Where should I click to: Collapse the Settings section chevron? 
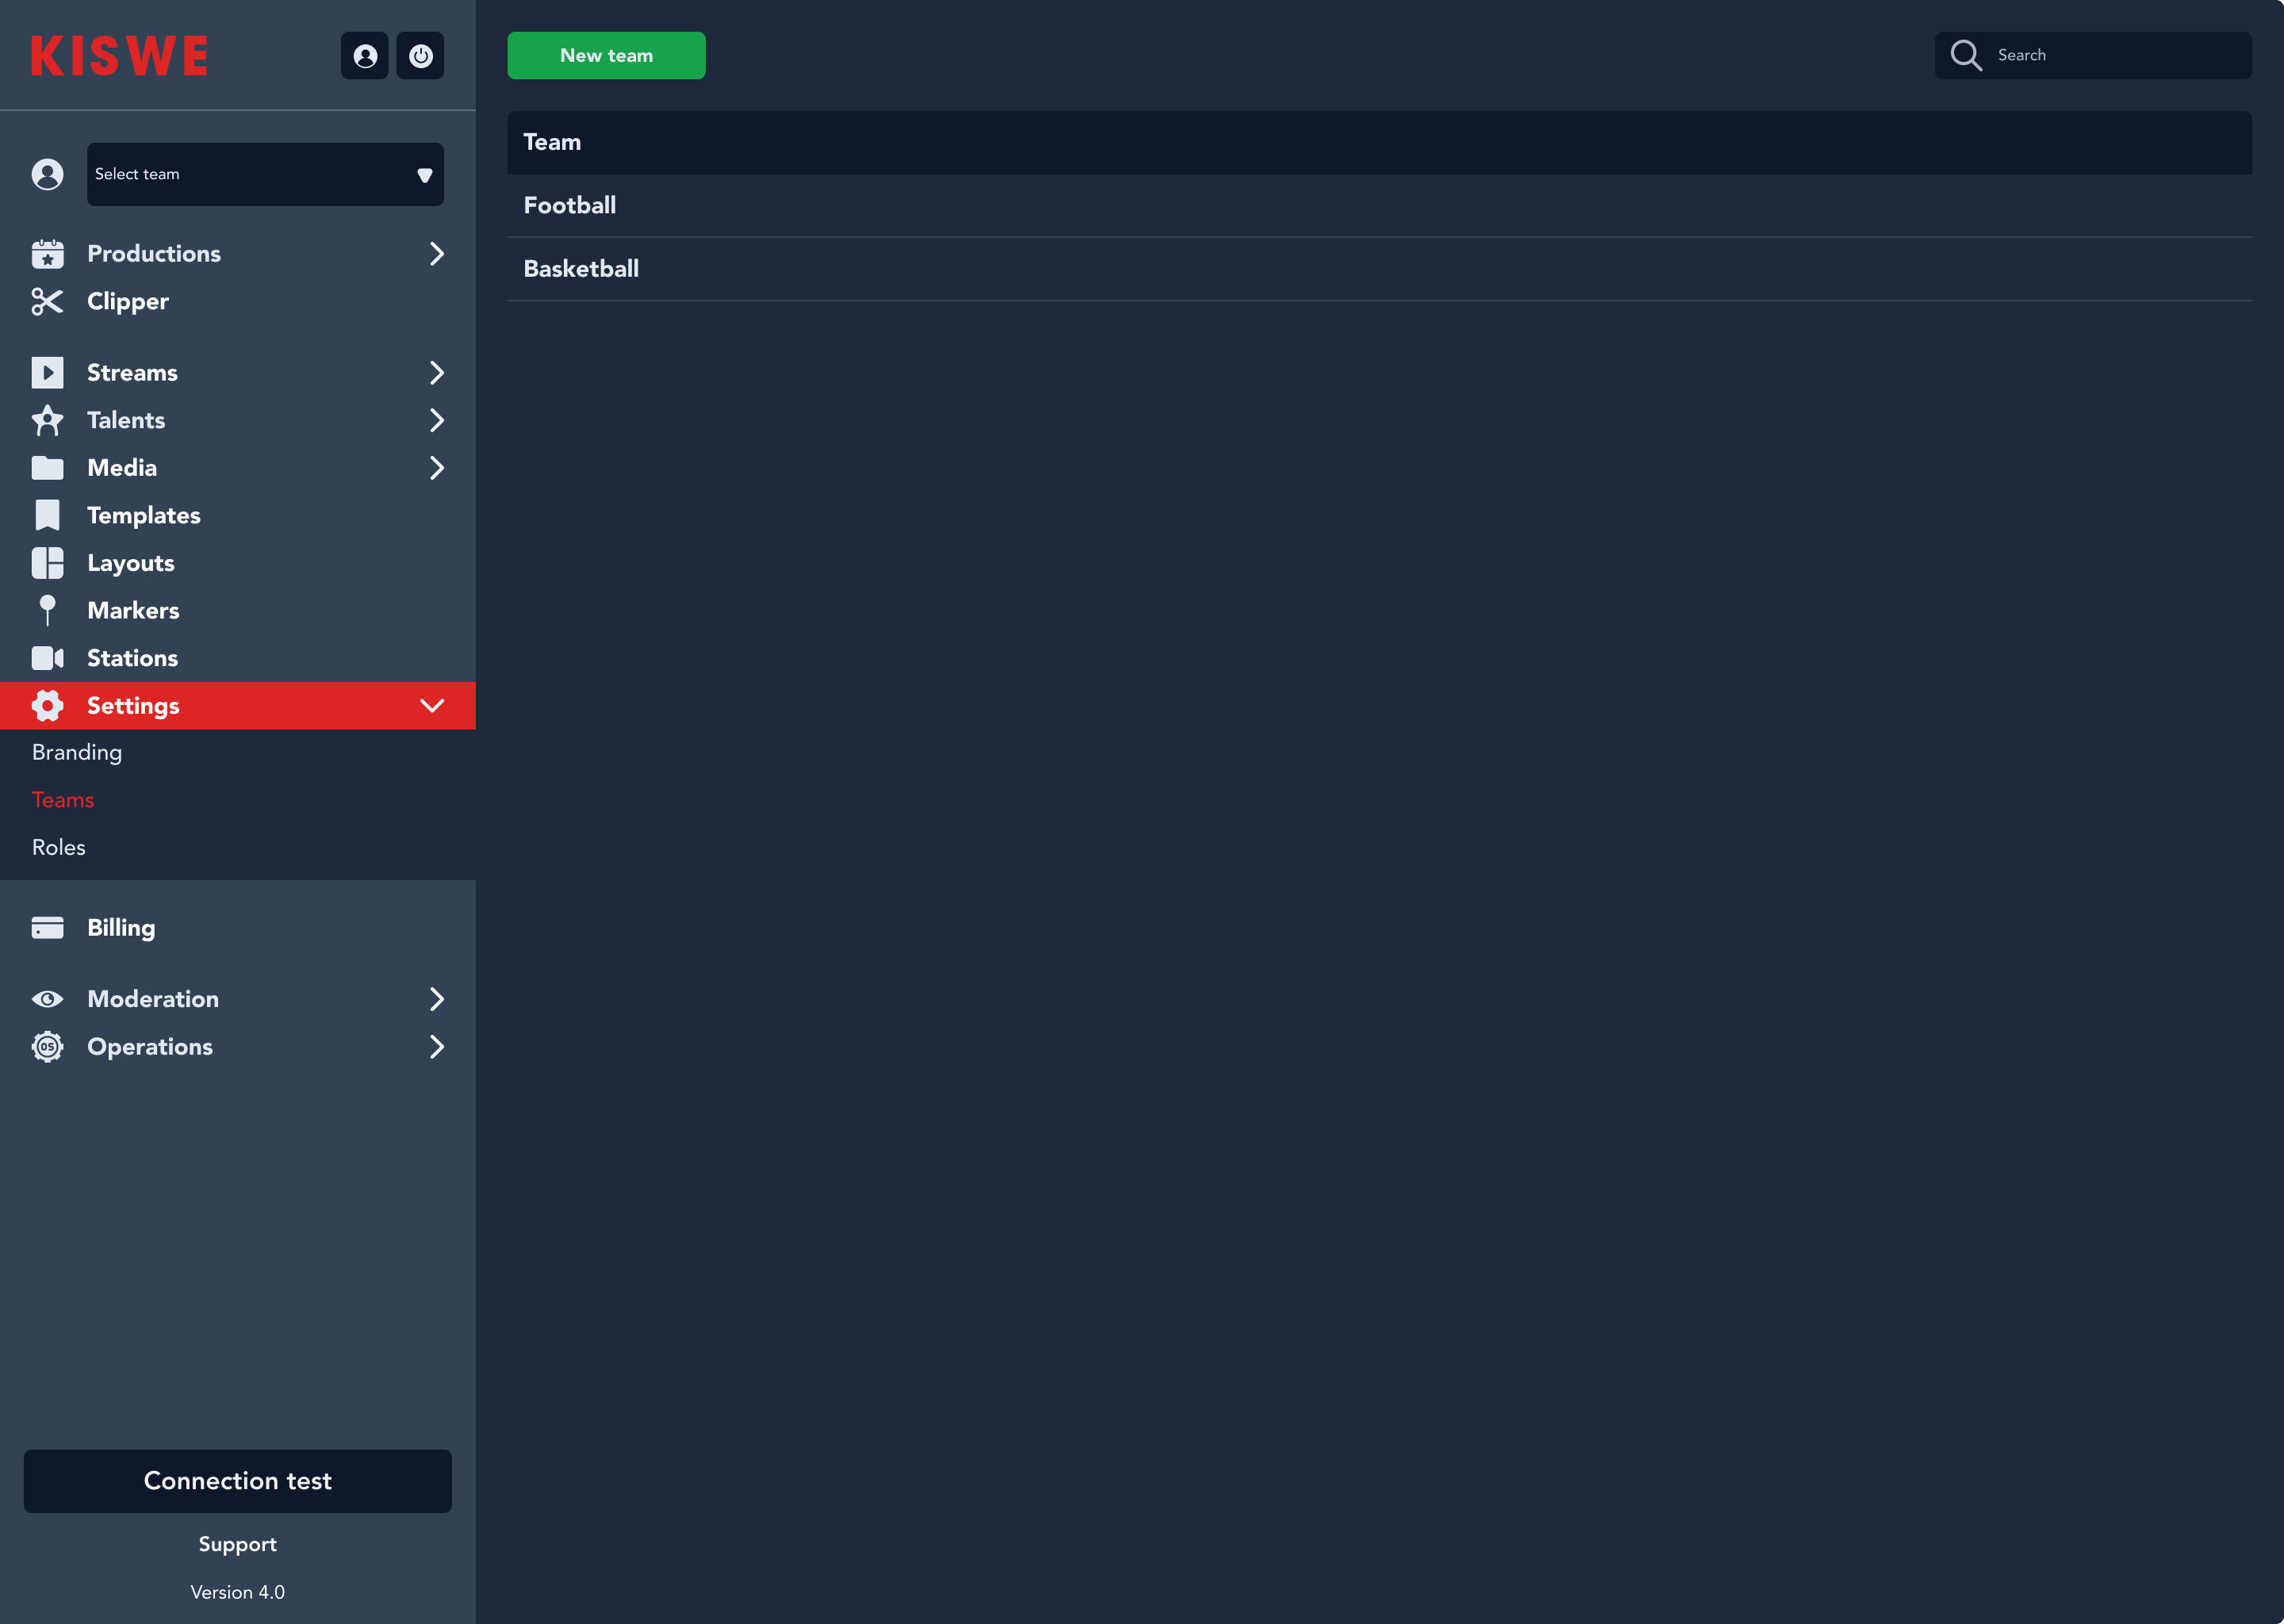432,706
